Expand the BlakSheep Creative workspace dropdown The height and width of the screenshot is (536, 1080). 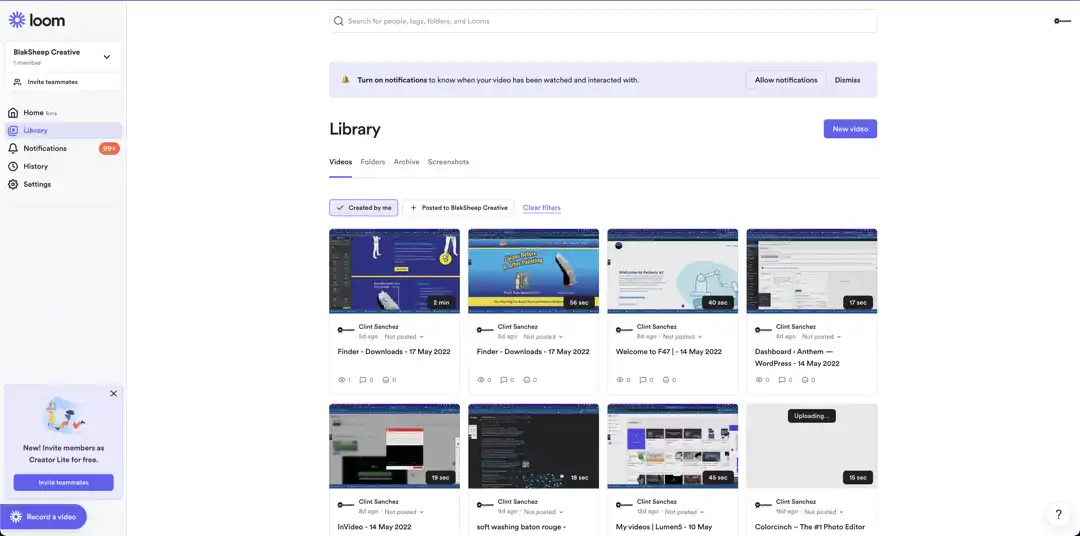point(107,56)
